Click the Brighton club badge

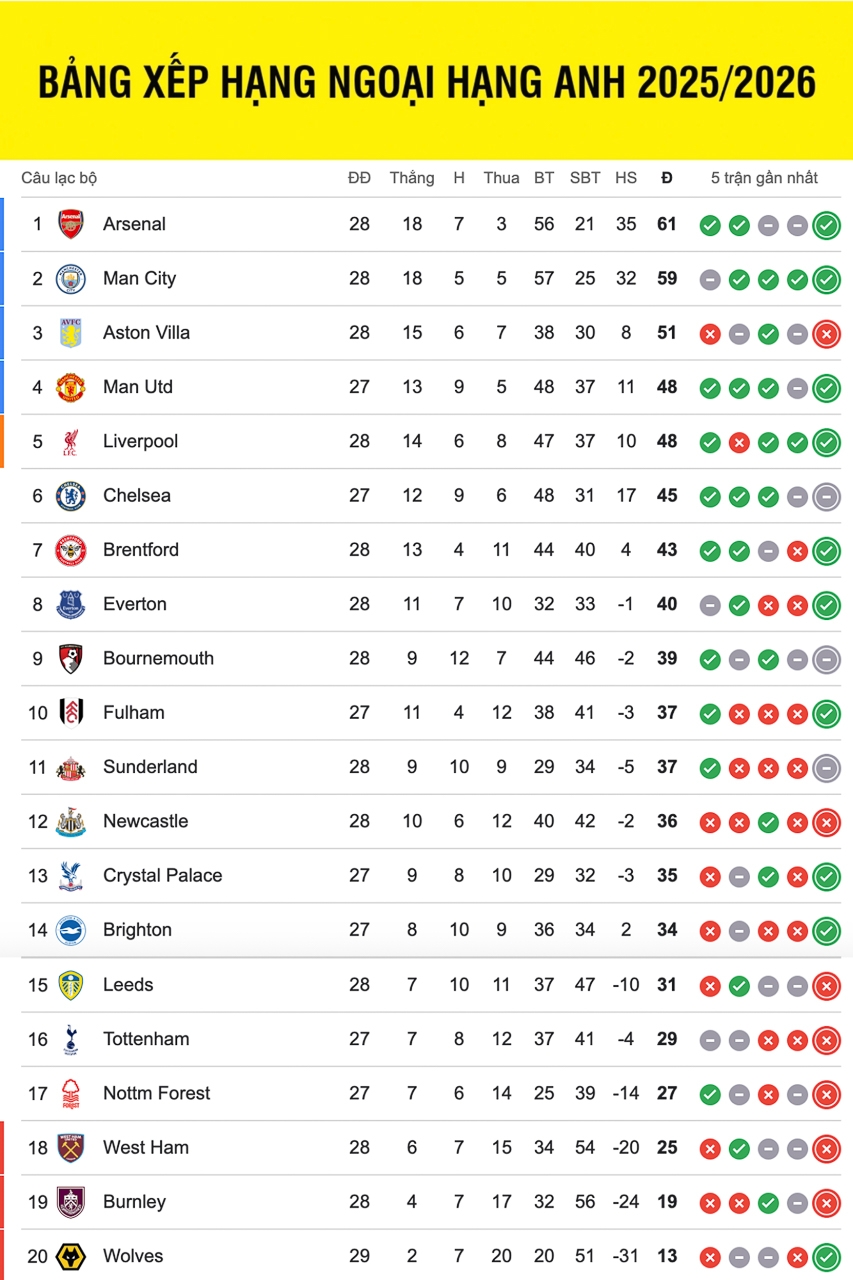pyautogui.click(x=71, y=930)
